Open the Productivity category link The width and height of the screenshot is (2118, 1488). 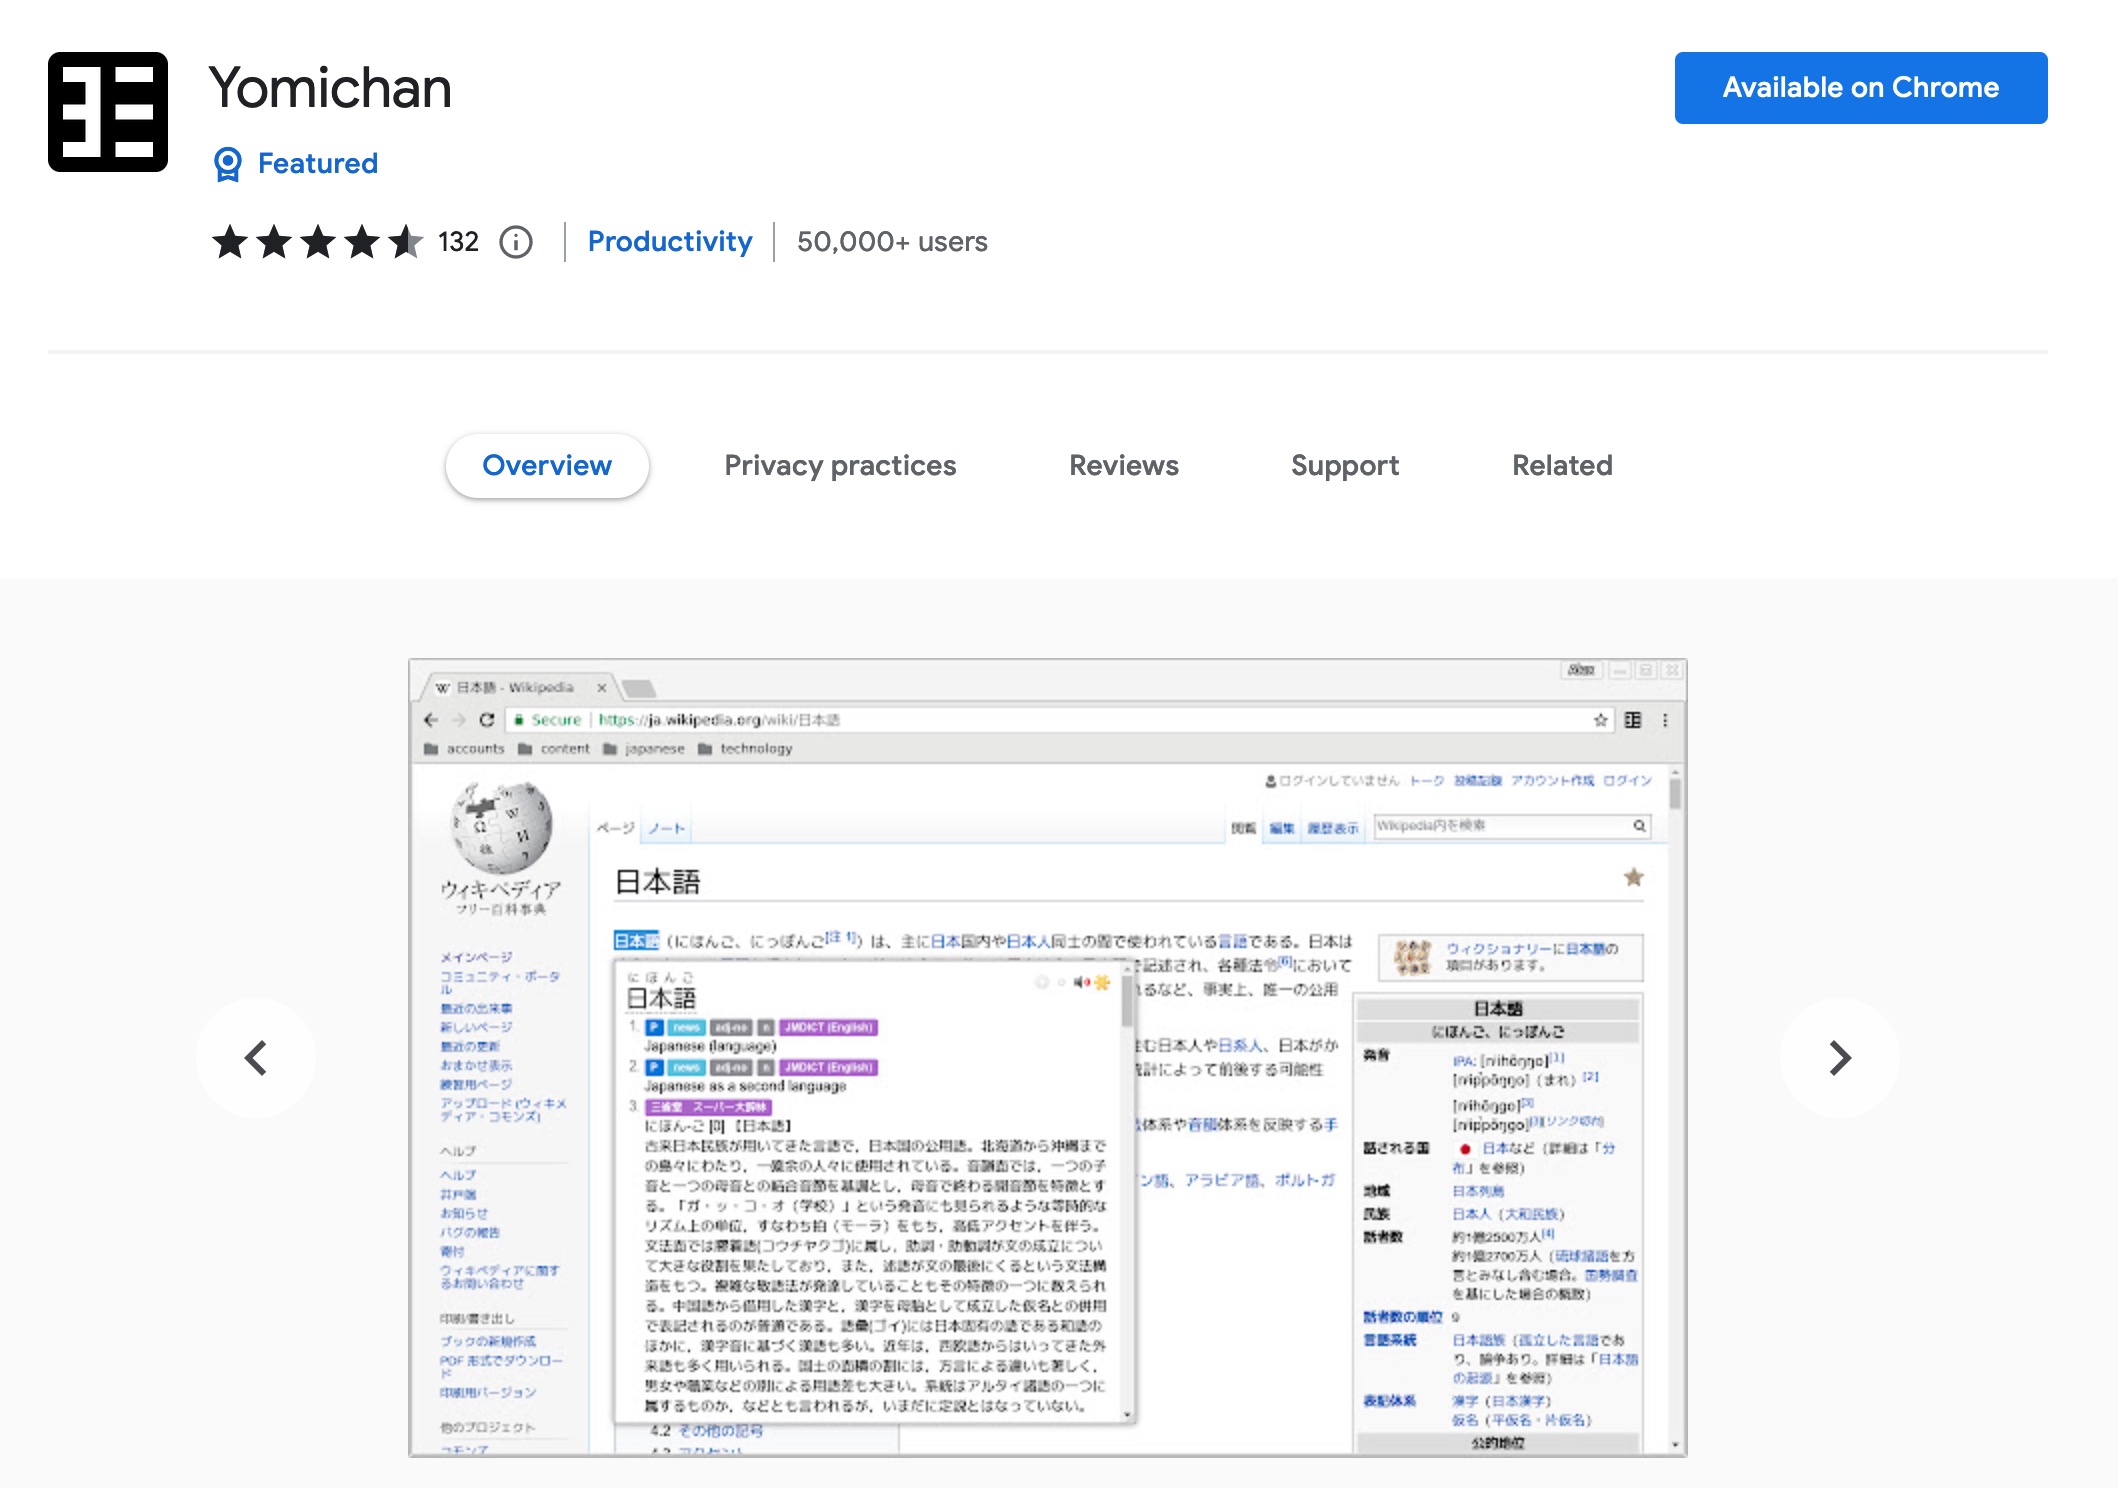click(x=670, y=242)
